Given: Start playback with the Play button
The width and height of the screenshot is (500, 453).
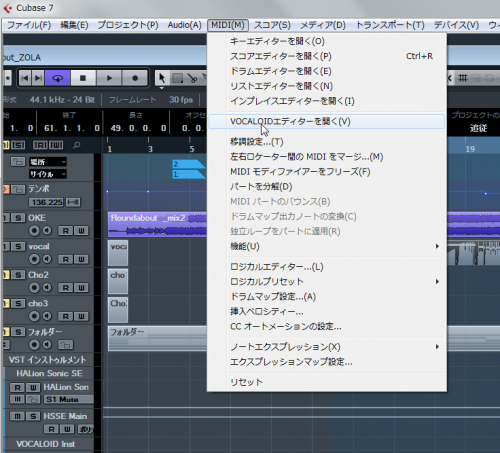Looking at the screenshot, I should click(109, 78).
